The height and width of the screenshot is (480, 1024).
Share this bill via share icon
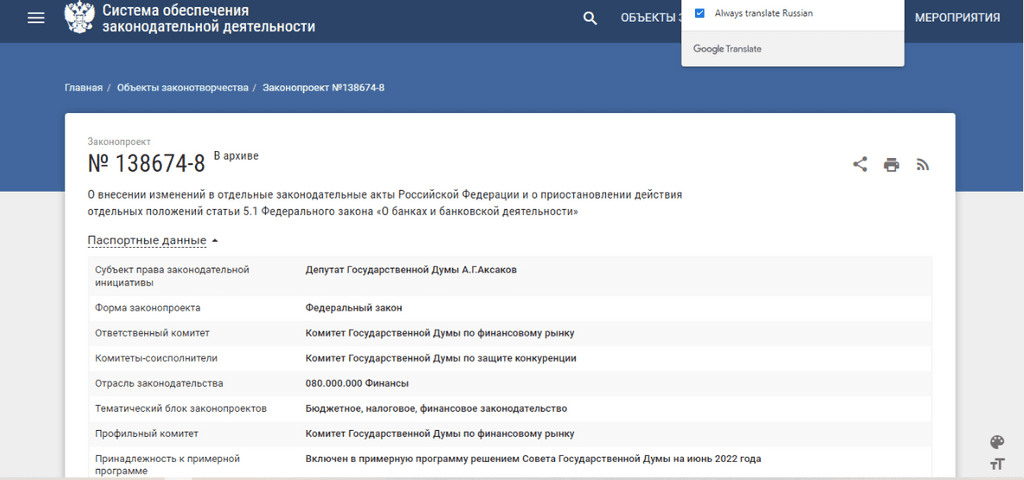pos(860,165)
